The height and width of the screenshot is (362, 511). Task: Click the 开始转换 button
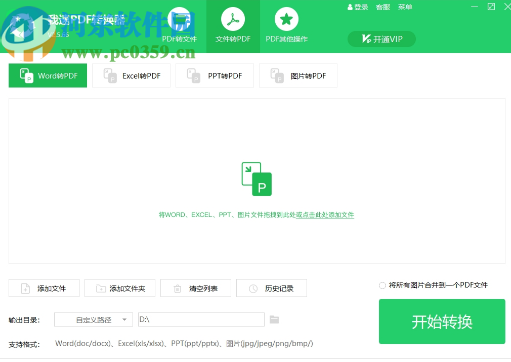(442, 322)
